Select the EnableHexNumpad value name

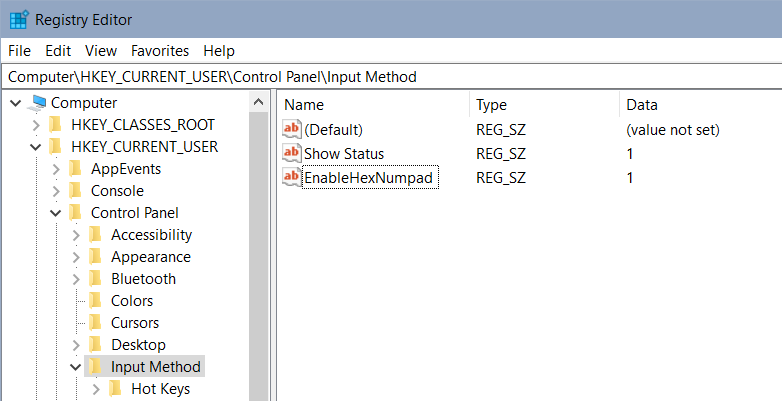[x=369, y=178]
